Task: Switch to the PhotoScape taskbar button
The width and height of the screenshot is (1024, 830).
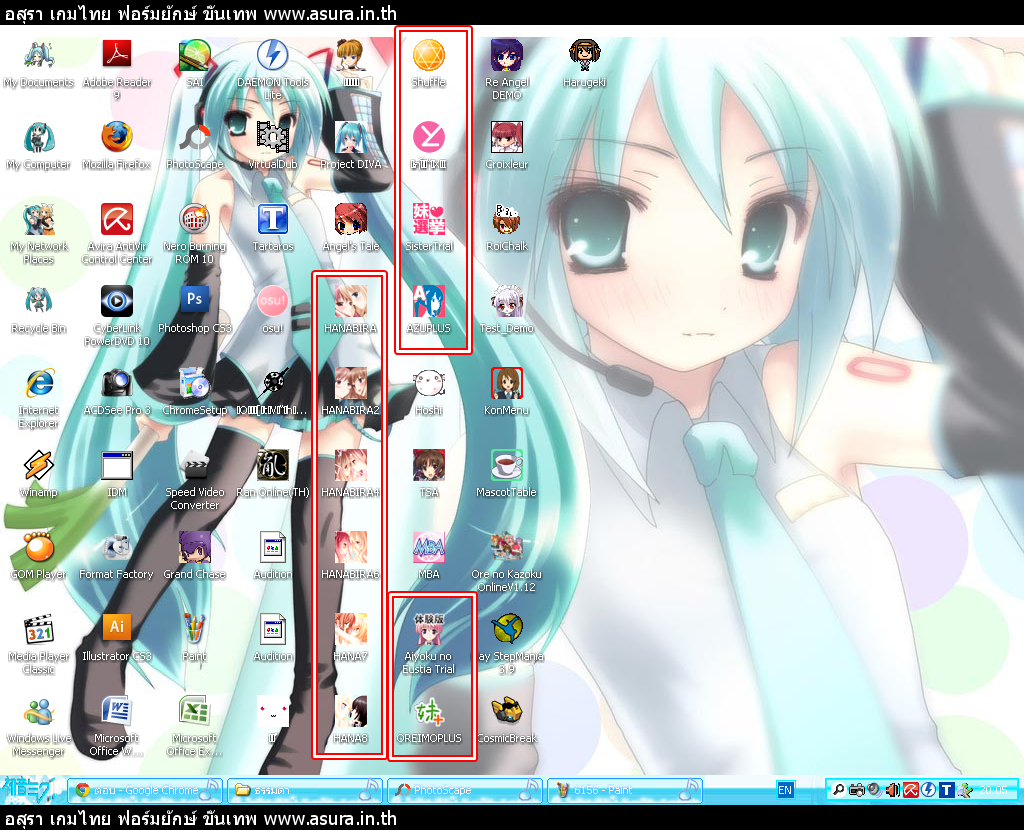Action: click(x=464, y=790)
